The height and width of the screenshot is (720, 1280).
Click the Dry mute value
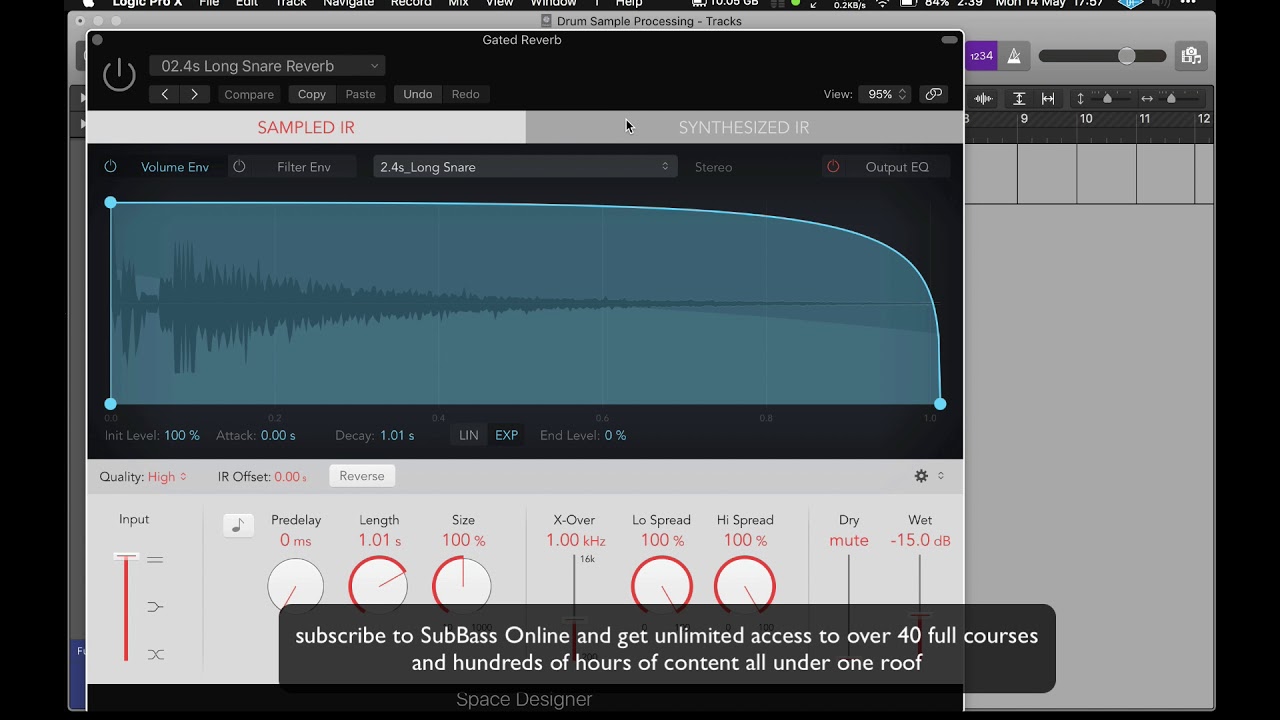click(x=849, y=541)
